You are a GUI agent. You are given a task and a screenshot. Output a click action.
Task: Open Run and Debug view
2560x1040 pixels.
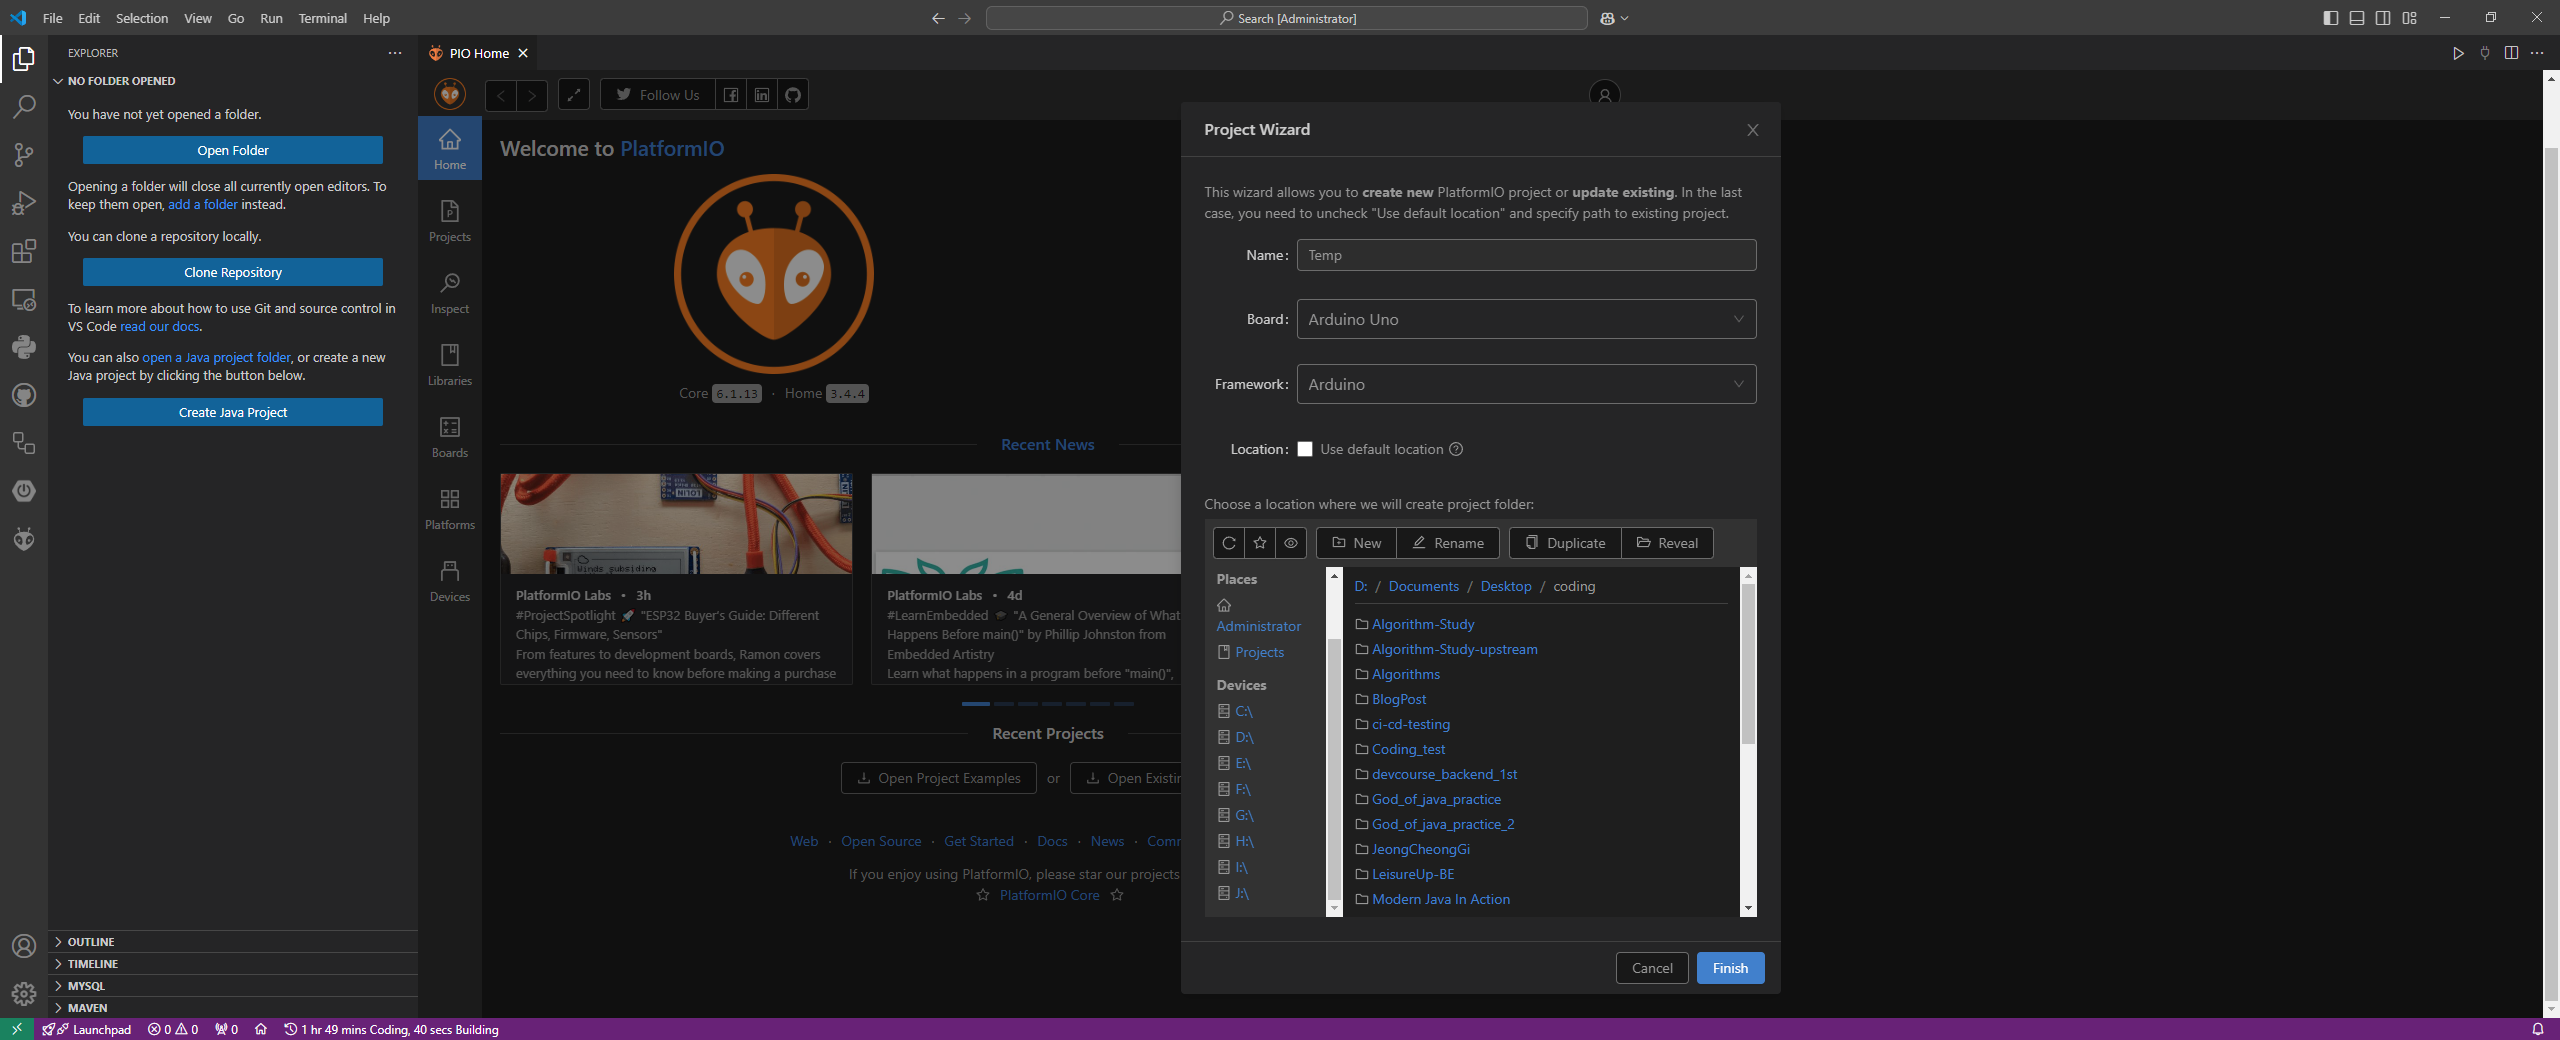[24, 203]
